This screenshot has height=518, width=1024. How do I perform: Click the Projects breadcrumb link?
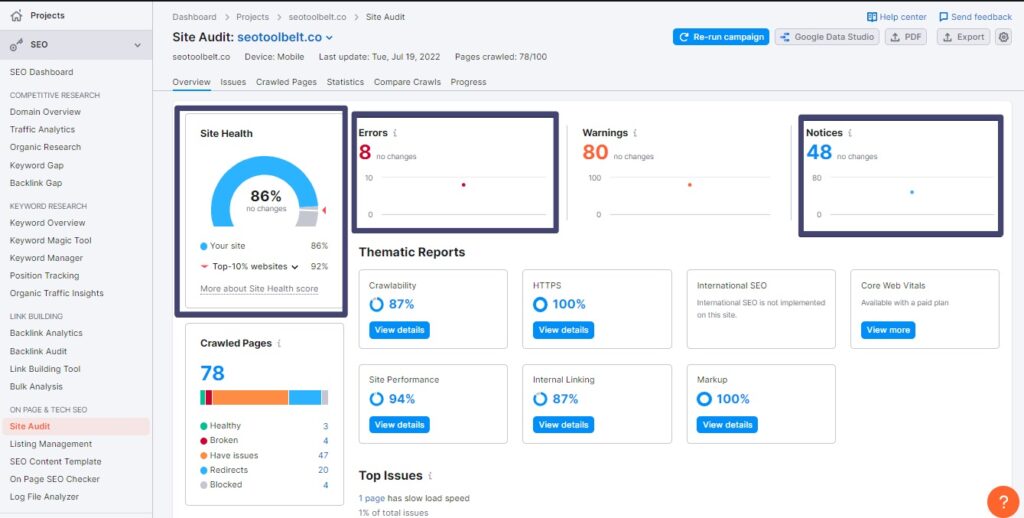pyautogui.click(x=252, y=17)
